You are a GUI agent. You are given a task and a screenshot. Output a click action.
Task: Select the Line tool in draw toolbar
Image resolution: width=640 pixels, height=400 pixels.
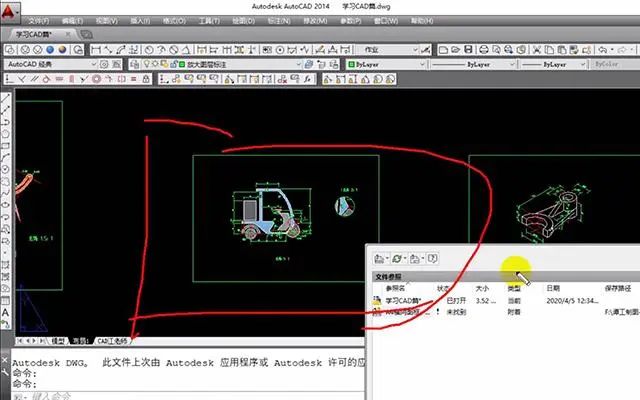click(x=6, y=98)
